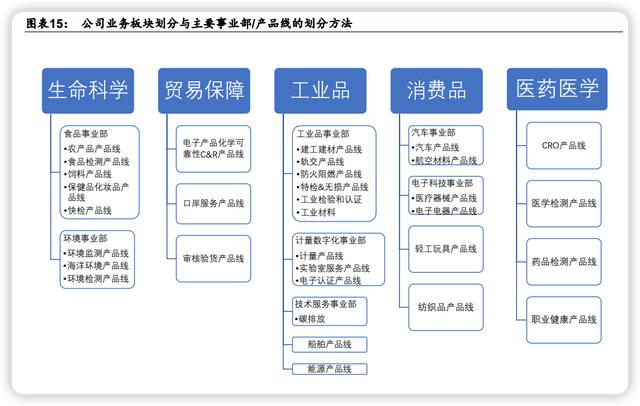
Task: Click the 生命科学 header box
Action: click(x=88, y=90)
